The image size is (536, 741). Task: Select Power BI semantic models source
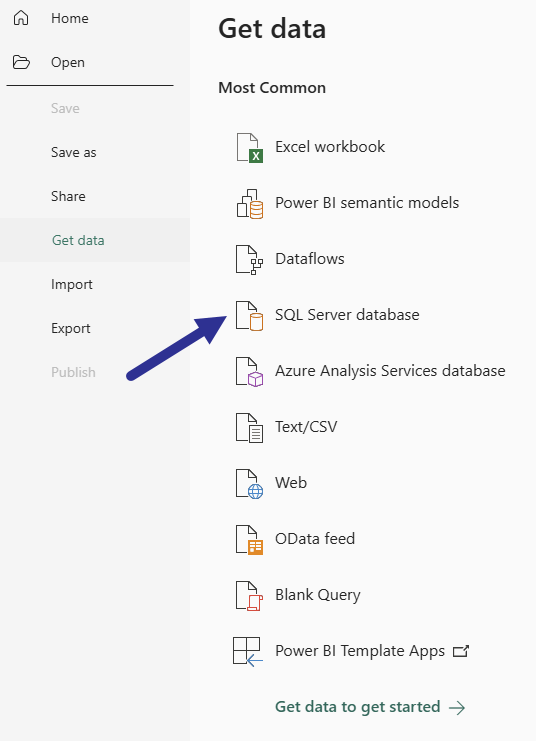(367, 203)
